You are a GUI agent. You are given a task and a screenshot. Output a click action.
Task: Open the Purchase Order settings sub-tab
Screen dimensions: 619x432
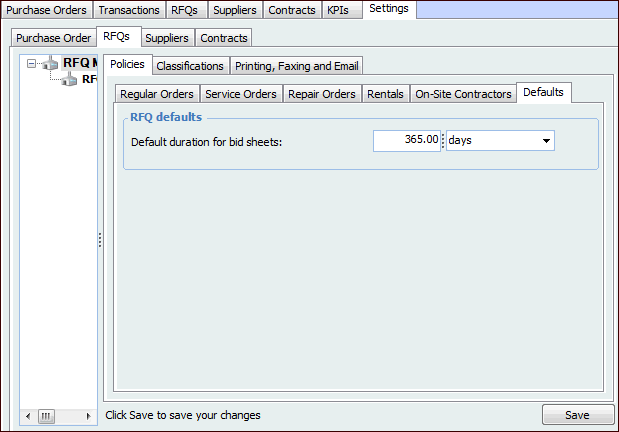point(54,38)
